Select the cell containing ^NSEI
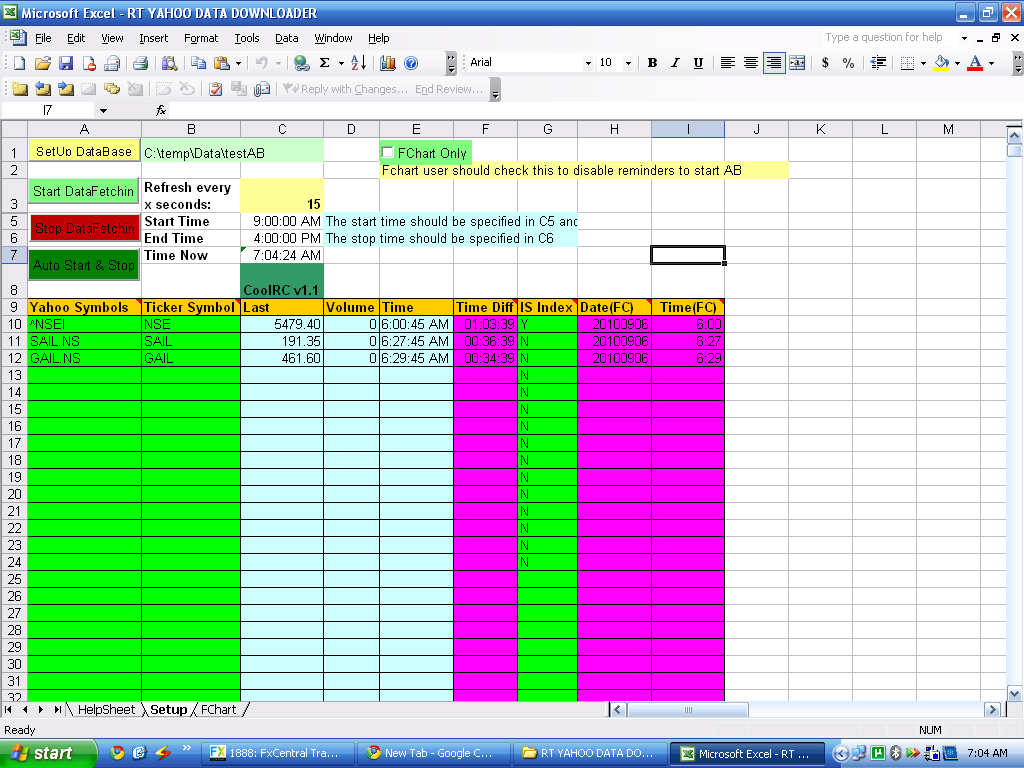This screenshot has width=1024, height=768. coord(84,324)
